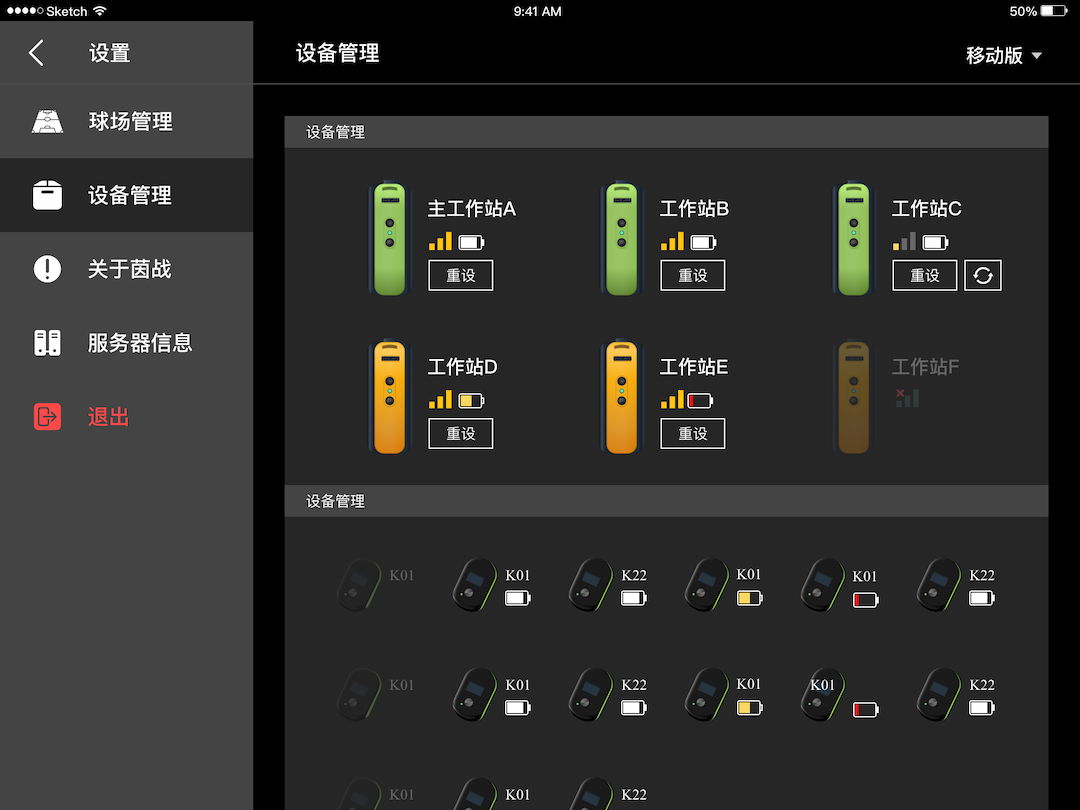The width and height of the screenshot is (1080, 810).
Task: Open the 移动版 dropdown menu
Action: click(1003, 56)
